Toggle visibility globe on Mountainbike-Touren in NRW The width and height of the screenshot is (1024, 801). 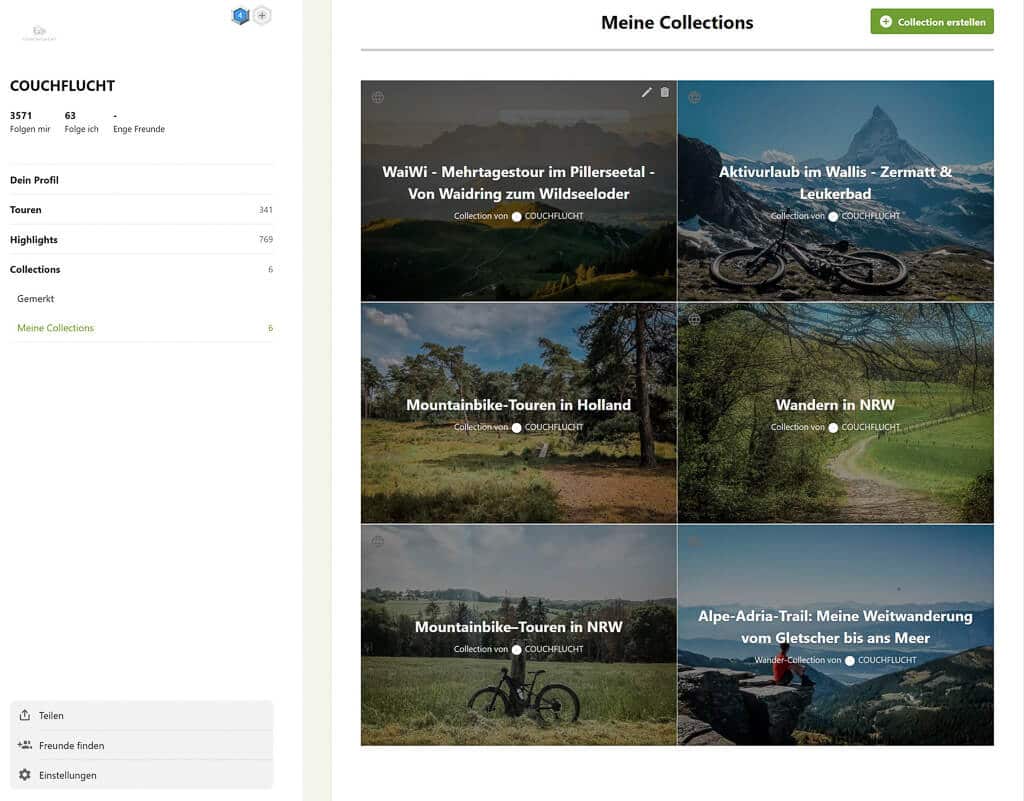378,541
